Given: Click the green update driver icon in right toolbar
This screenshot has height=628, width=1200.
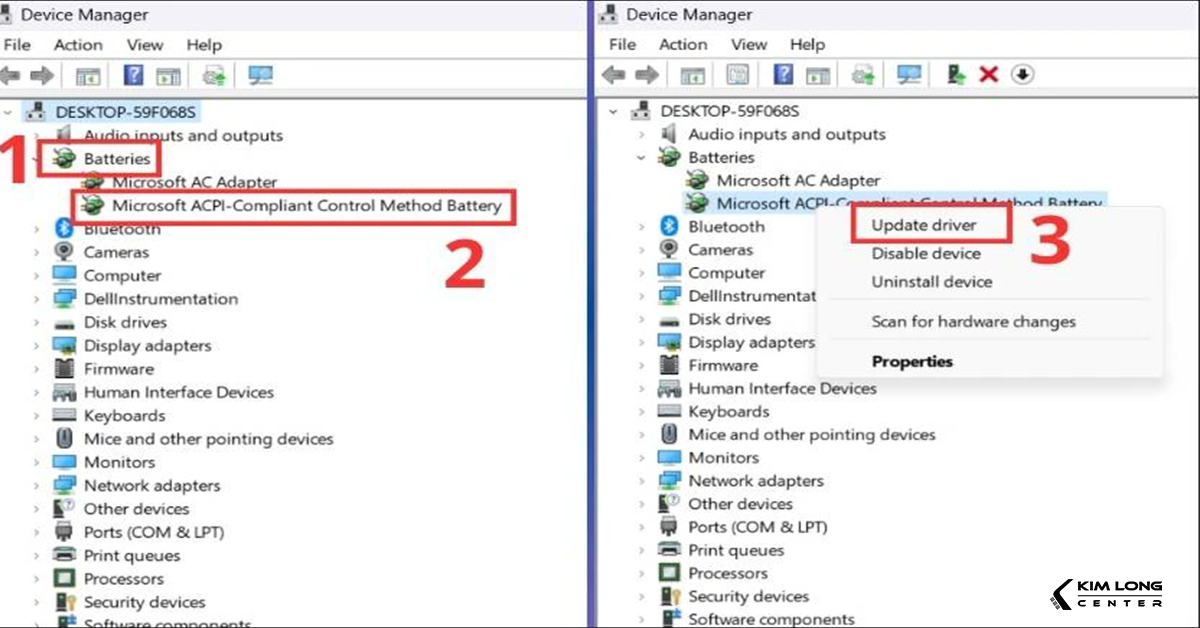Looking at the screenshot, I should [956, 75].
